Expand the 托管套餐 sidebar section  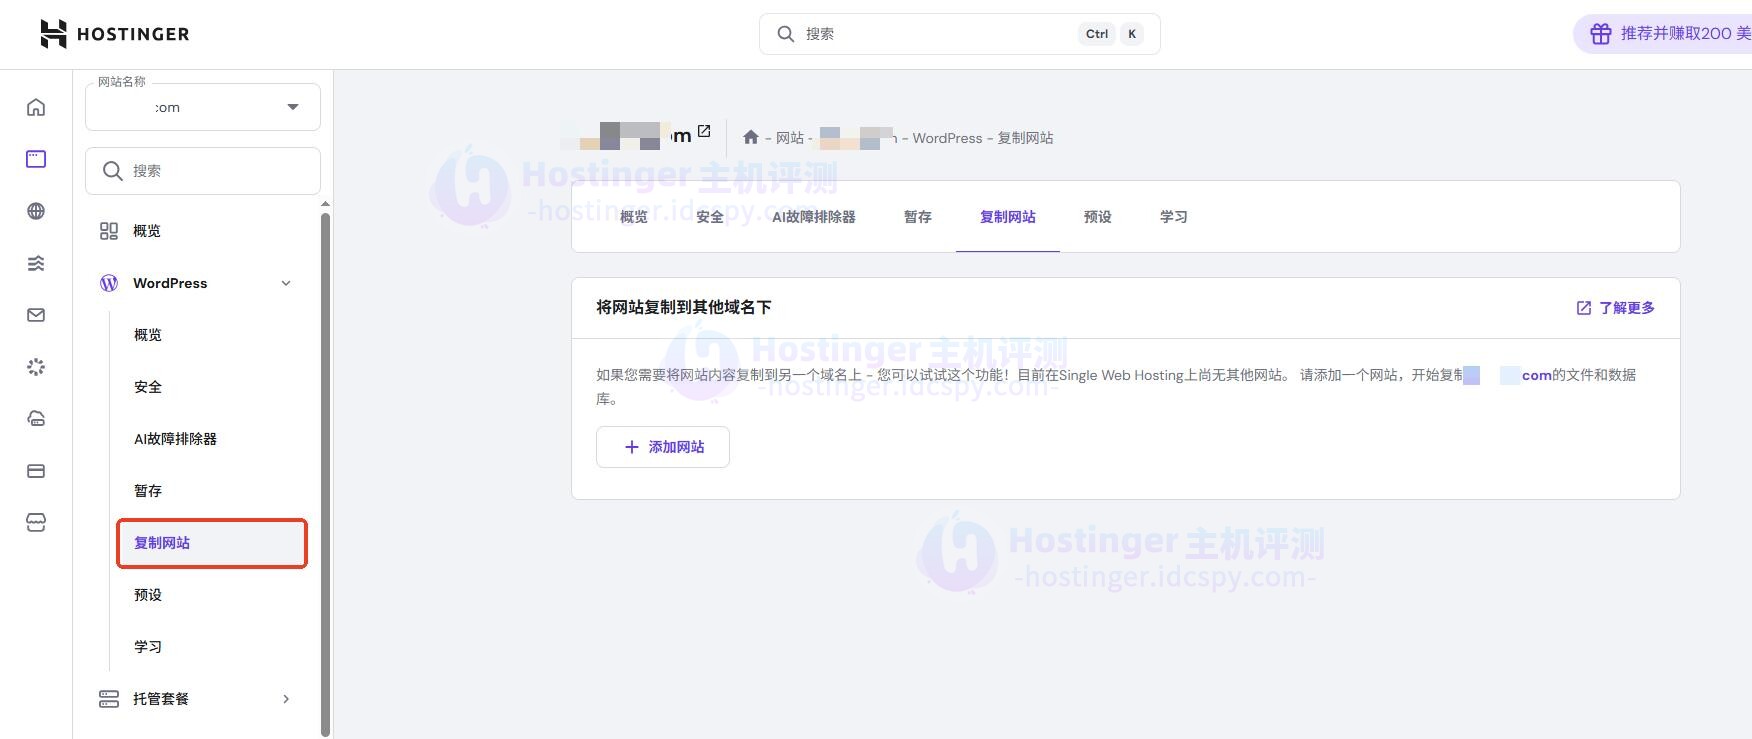coord(286,699)
